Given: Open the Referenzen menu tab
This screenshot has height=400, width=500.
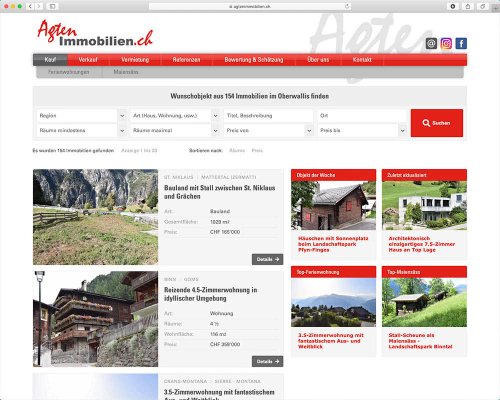Looking at the screenshot, I should tap(186, 60).
